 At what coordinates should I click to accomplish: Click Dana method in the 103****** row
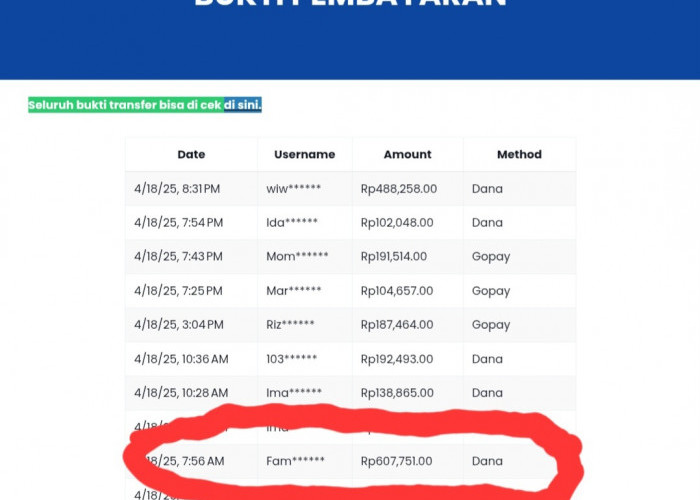(487, 358)
